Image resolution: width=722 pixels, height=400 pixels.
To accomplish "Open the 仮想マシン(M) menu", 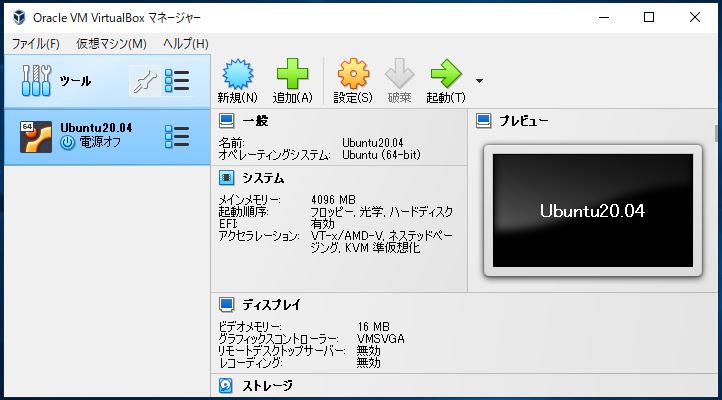I will 111,43.
